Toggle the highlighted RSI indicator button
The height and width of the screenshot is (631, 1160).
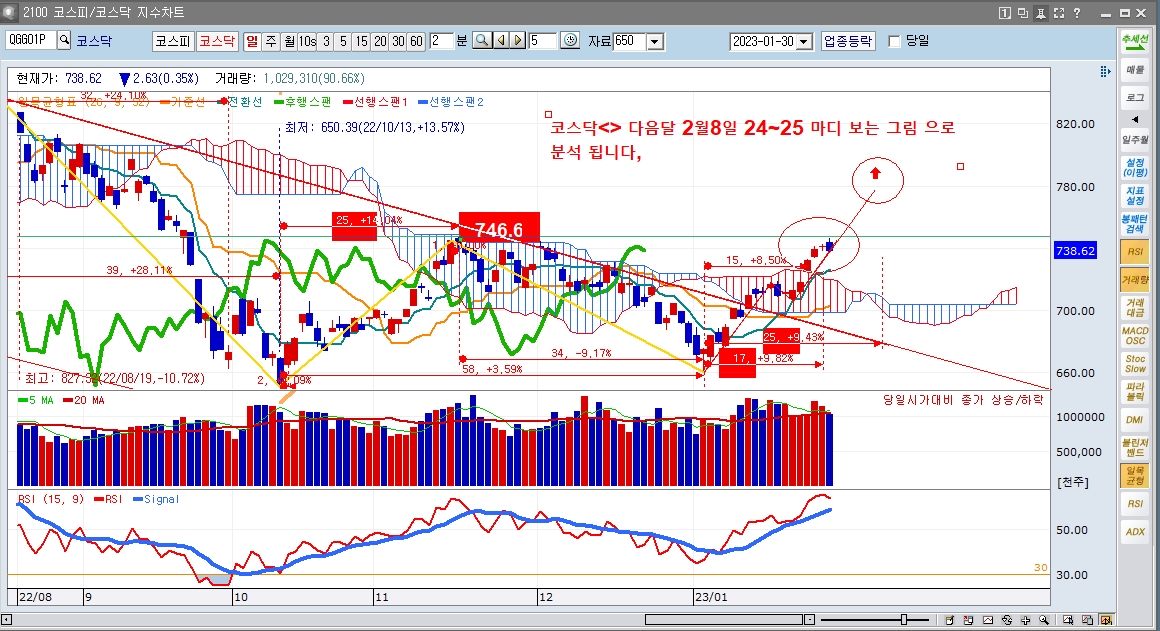coord(1135,252)
